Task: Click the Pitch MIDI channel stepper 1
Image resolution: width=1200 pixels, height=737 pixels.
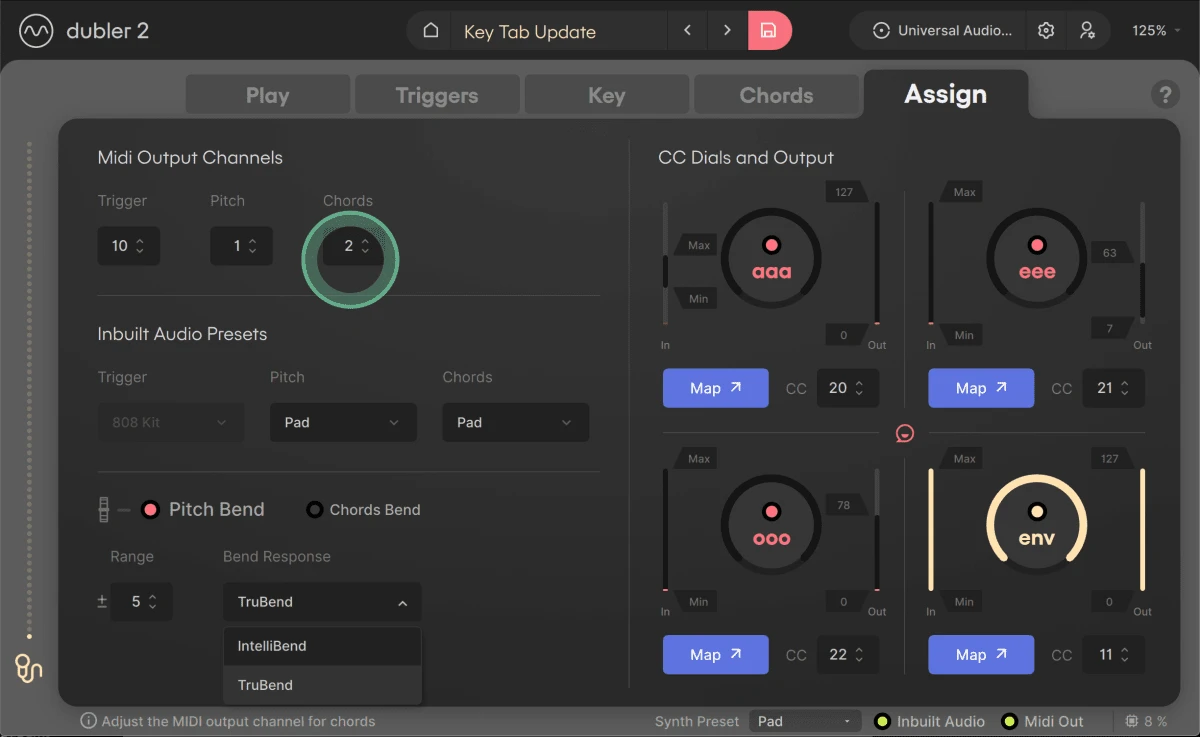Action: [x=241, y=246]
